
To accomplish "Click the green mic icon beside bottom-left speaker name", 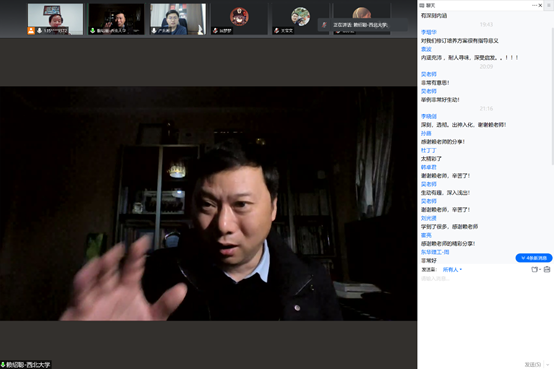I will coord(3,364).
